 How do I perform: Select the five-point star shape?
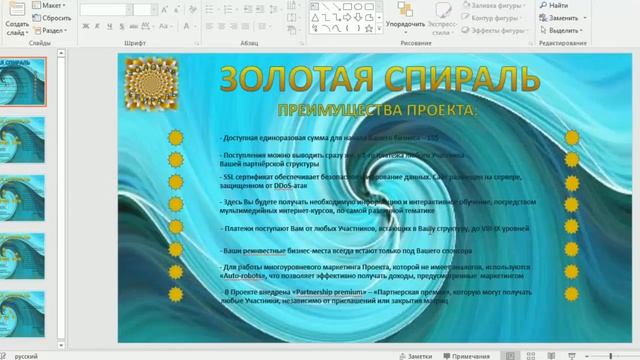pos(369,29)
